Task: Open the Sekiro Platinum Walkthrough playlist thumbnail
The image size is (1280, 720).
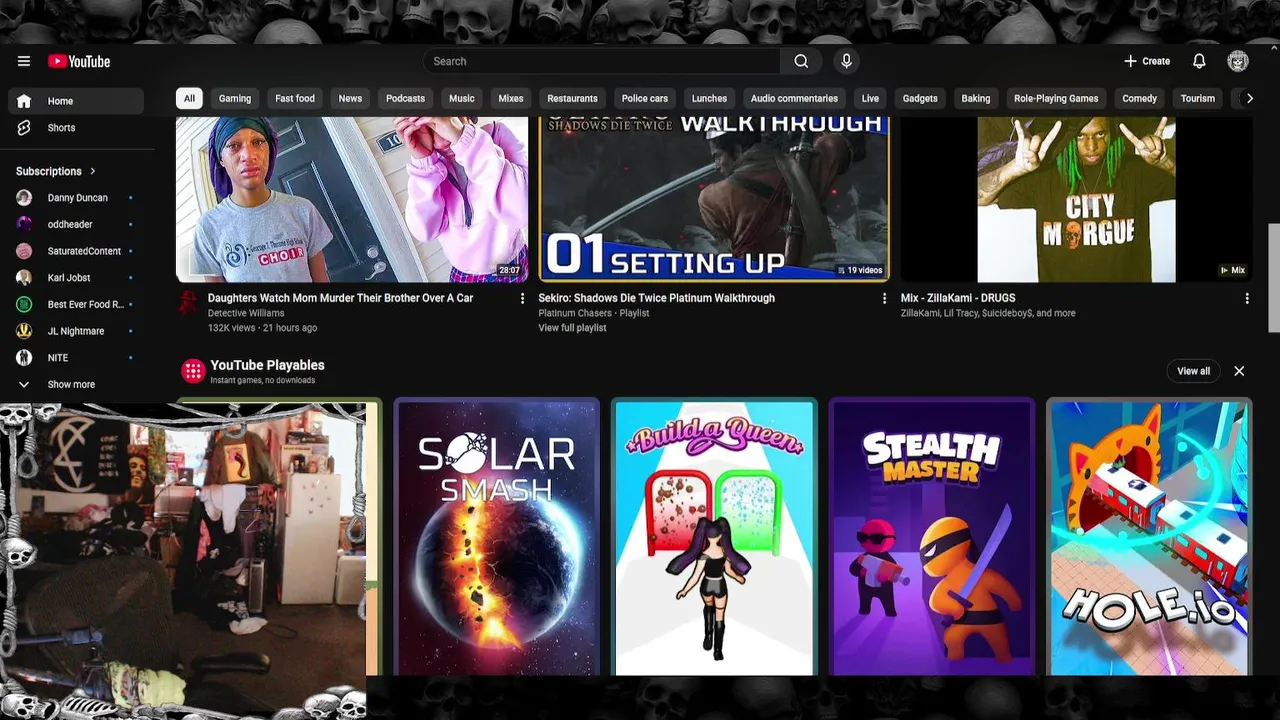Action: [714, 199]
